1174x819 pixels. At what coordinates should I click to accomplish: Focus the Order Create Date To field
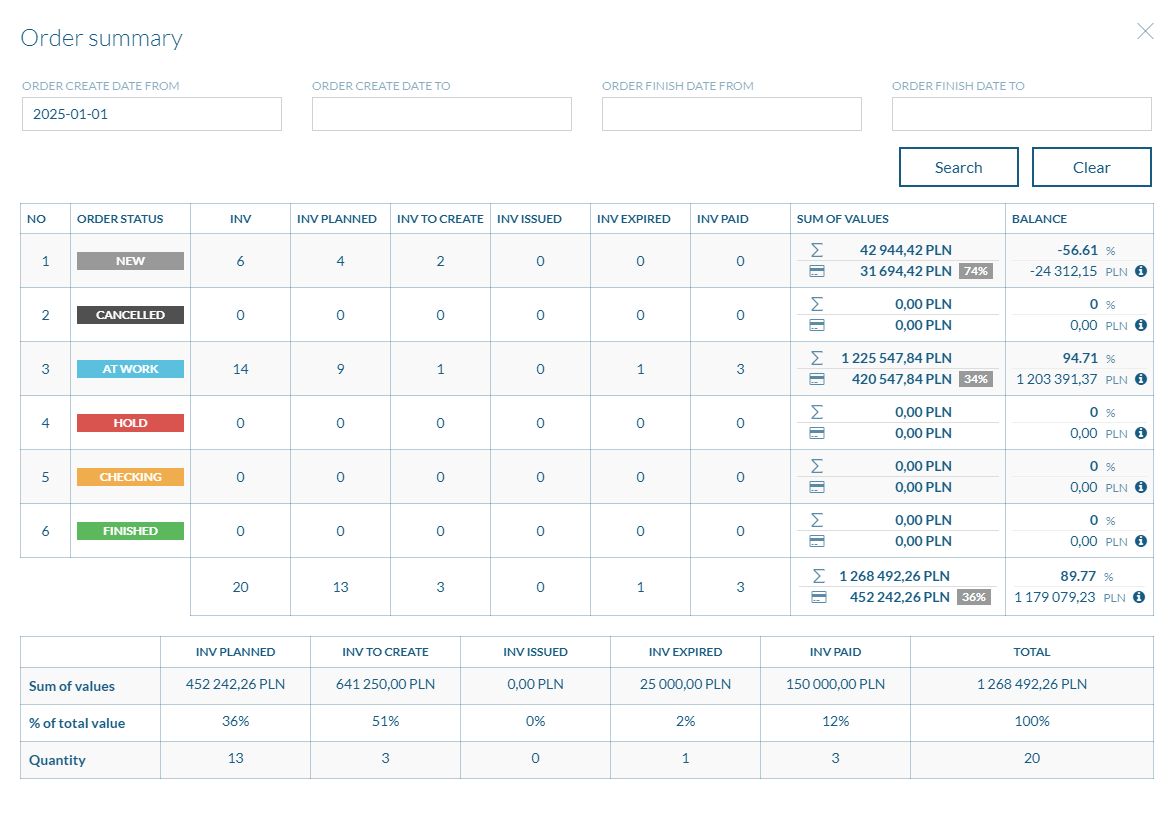[x=441, y=114]
